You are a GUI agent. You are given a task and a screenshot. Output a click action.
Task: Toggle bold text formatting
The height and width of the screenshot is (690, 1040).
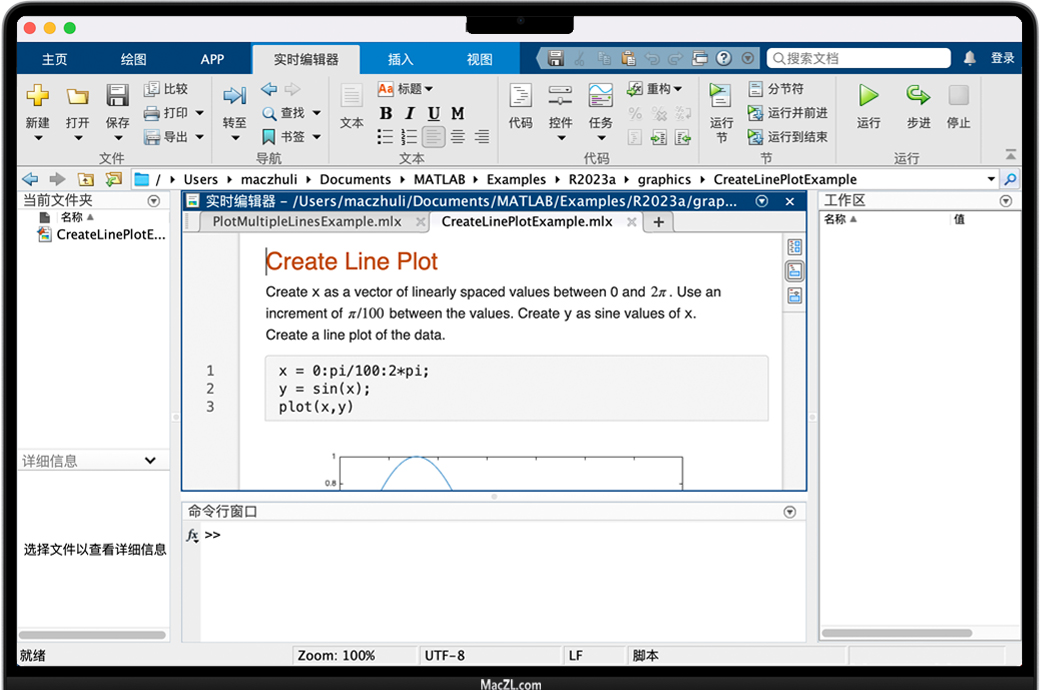386,113
